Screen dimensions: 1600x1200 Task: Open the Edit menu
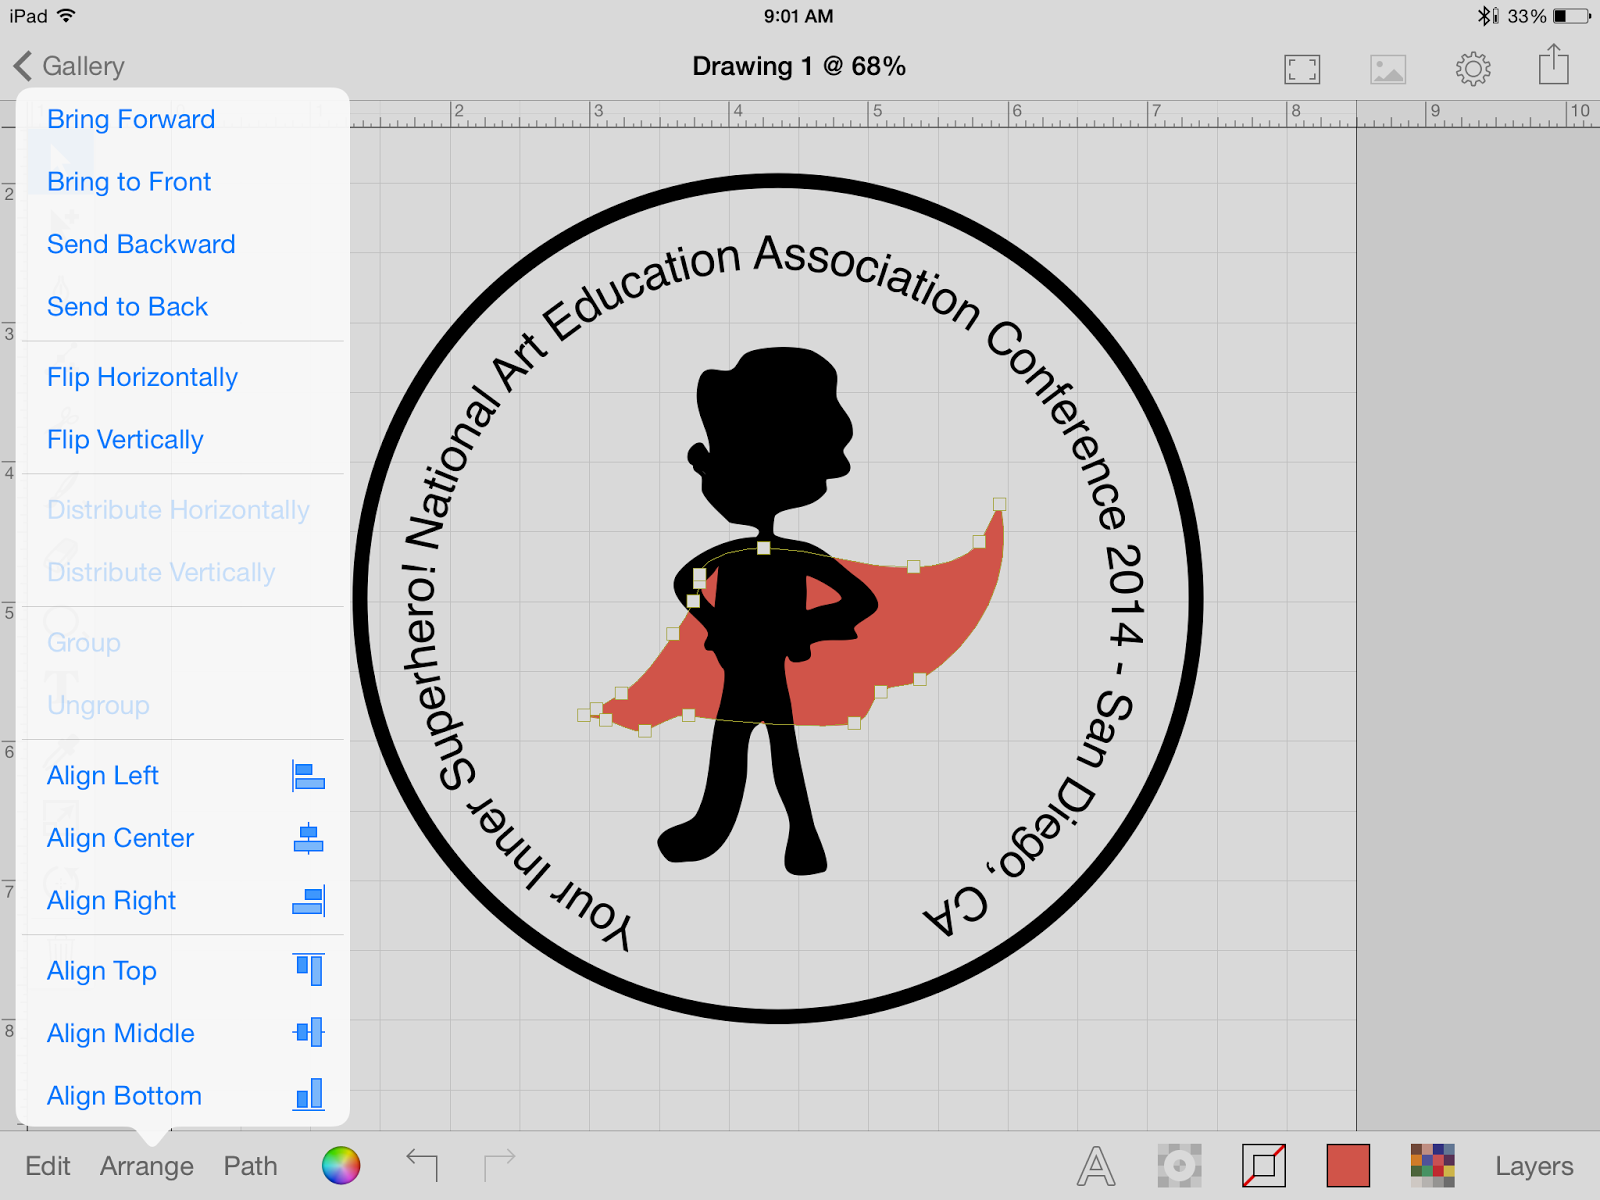pyautogui.click(x=48, y=1166)
